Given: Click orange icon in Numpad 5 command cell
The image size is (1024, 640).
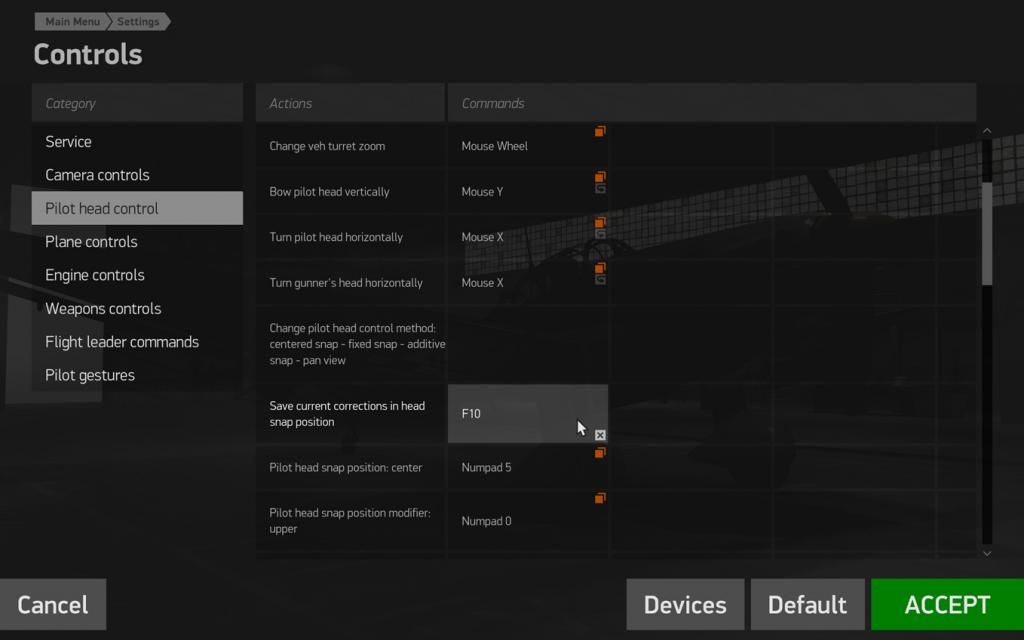Looking at the screenshot, I should tap(600, 453).
